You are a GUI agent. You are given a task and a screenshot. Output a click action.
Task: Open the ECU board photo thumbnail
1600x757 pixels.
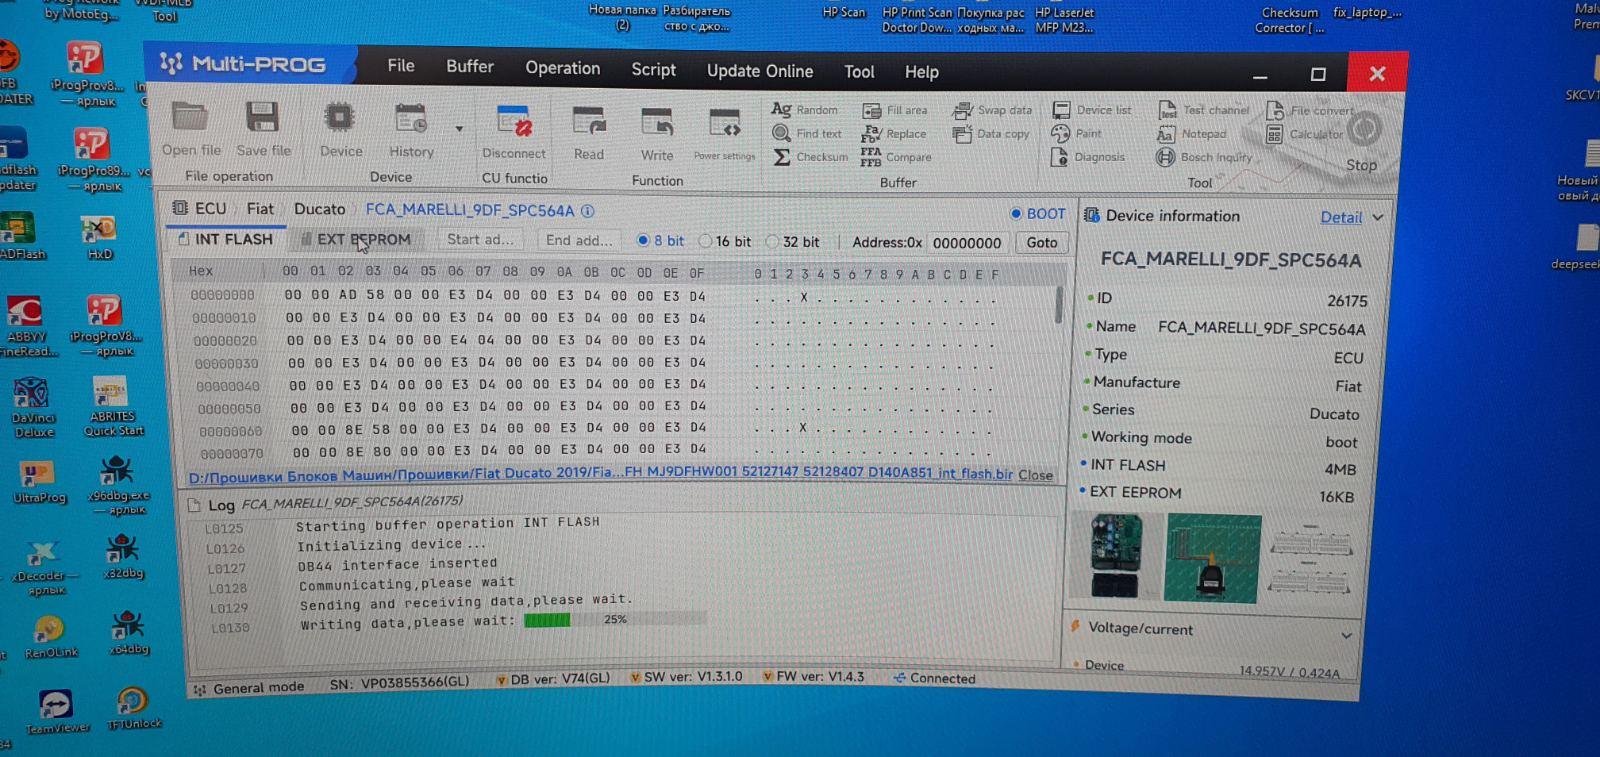pyautogui.click(x=1117, y=556)
